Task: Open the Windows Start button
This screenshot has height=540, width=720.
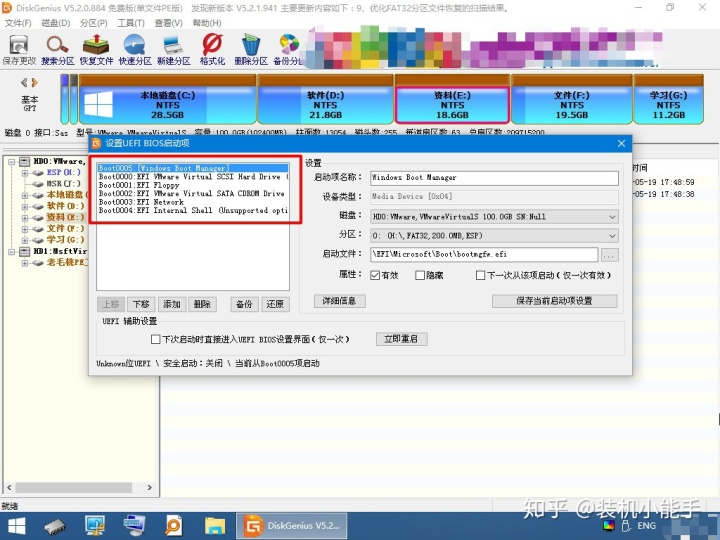Action: [x=17, y=526]
